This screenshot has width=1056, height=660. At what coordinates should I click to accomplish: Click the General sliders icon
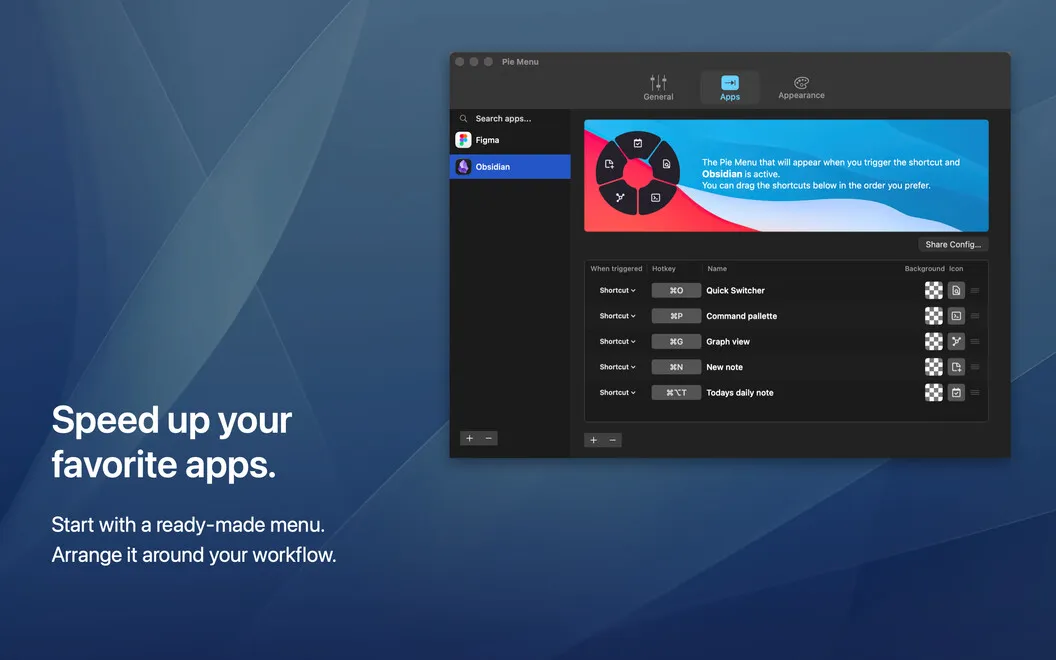(658, 82)
